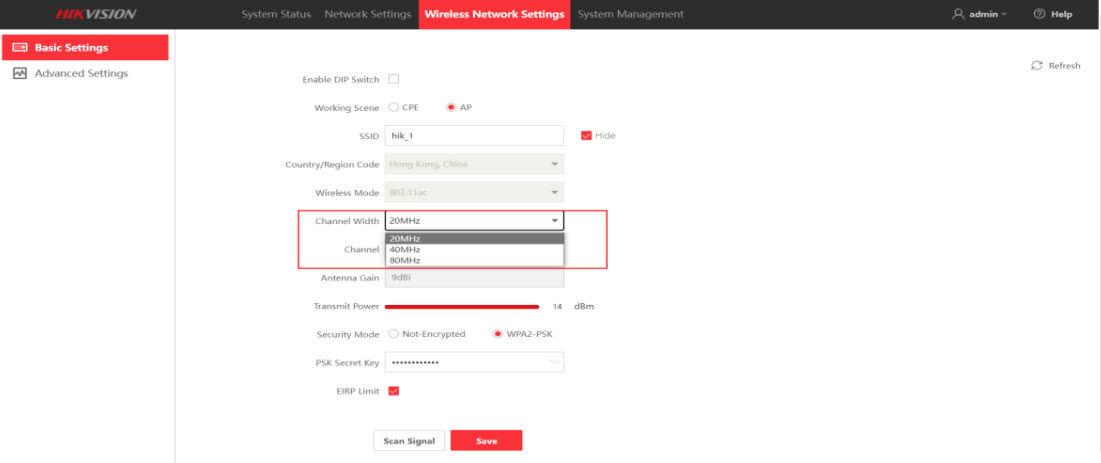Image resolution: width=1101 pixels, height=463 pixels.
Task: Click the SSID input field
Action: [x=474, y=135]
